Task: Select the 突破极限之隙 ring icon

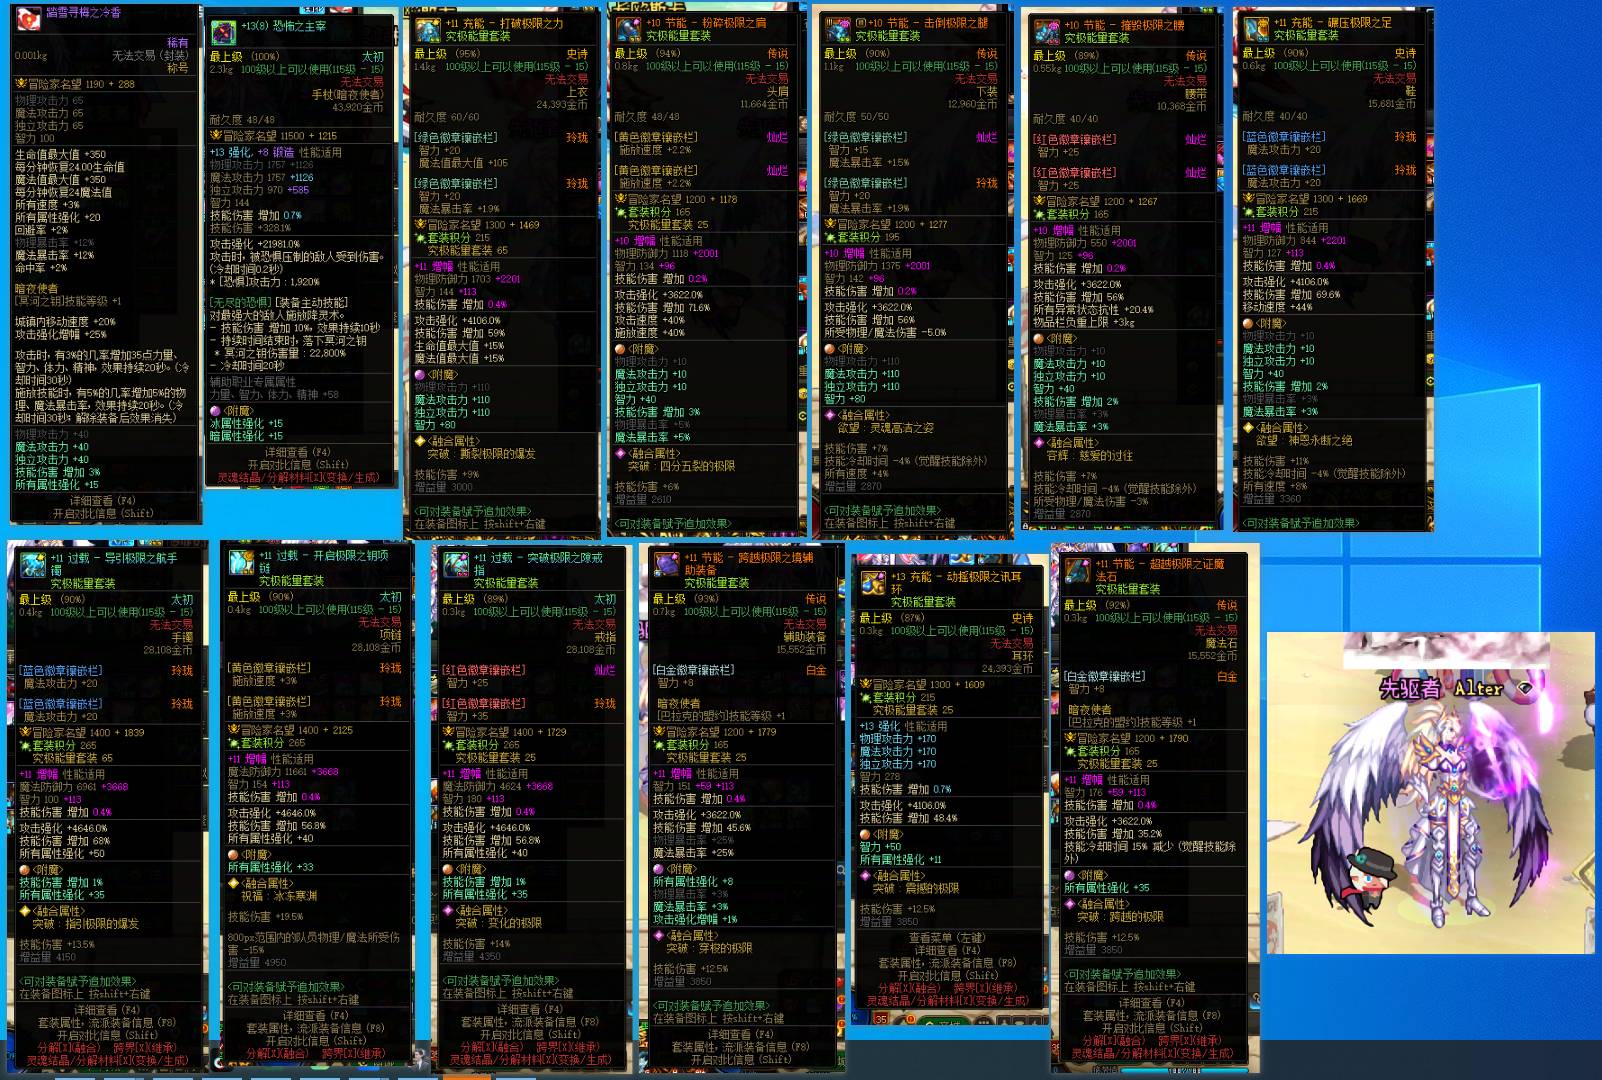Action: (x=456, y=565)
